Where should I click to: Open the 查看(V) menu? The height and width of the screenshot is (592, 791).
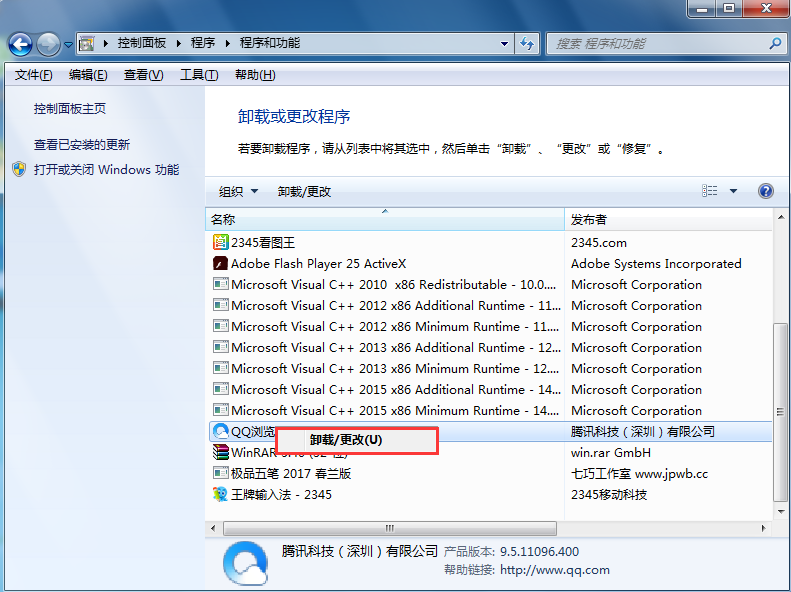(x=143, y=75)
